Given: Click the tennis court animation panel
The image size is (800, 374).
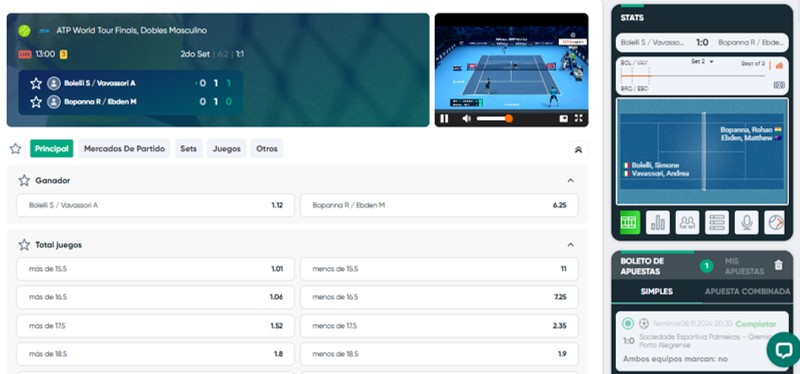Looking at the screenshot, I should click(702, 152).
